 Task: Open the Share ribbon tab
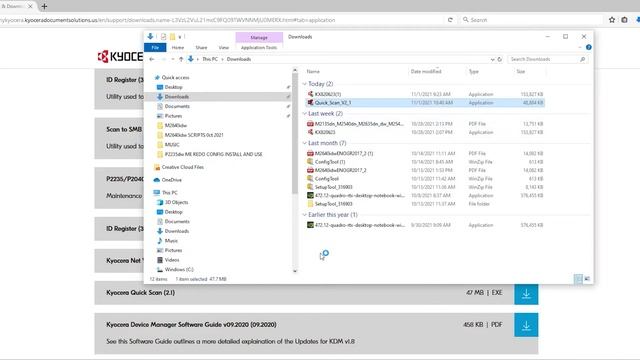click(201, 47)
